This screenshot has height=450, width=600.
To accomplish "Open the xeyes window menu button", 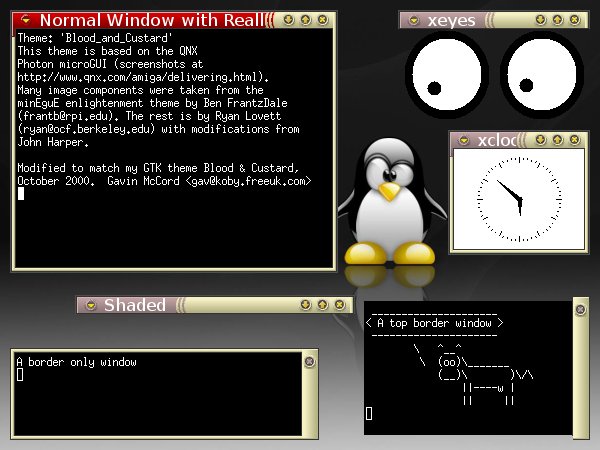I will click(x=414, y=20).
